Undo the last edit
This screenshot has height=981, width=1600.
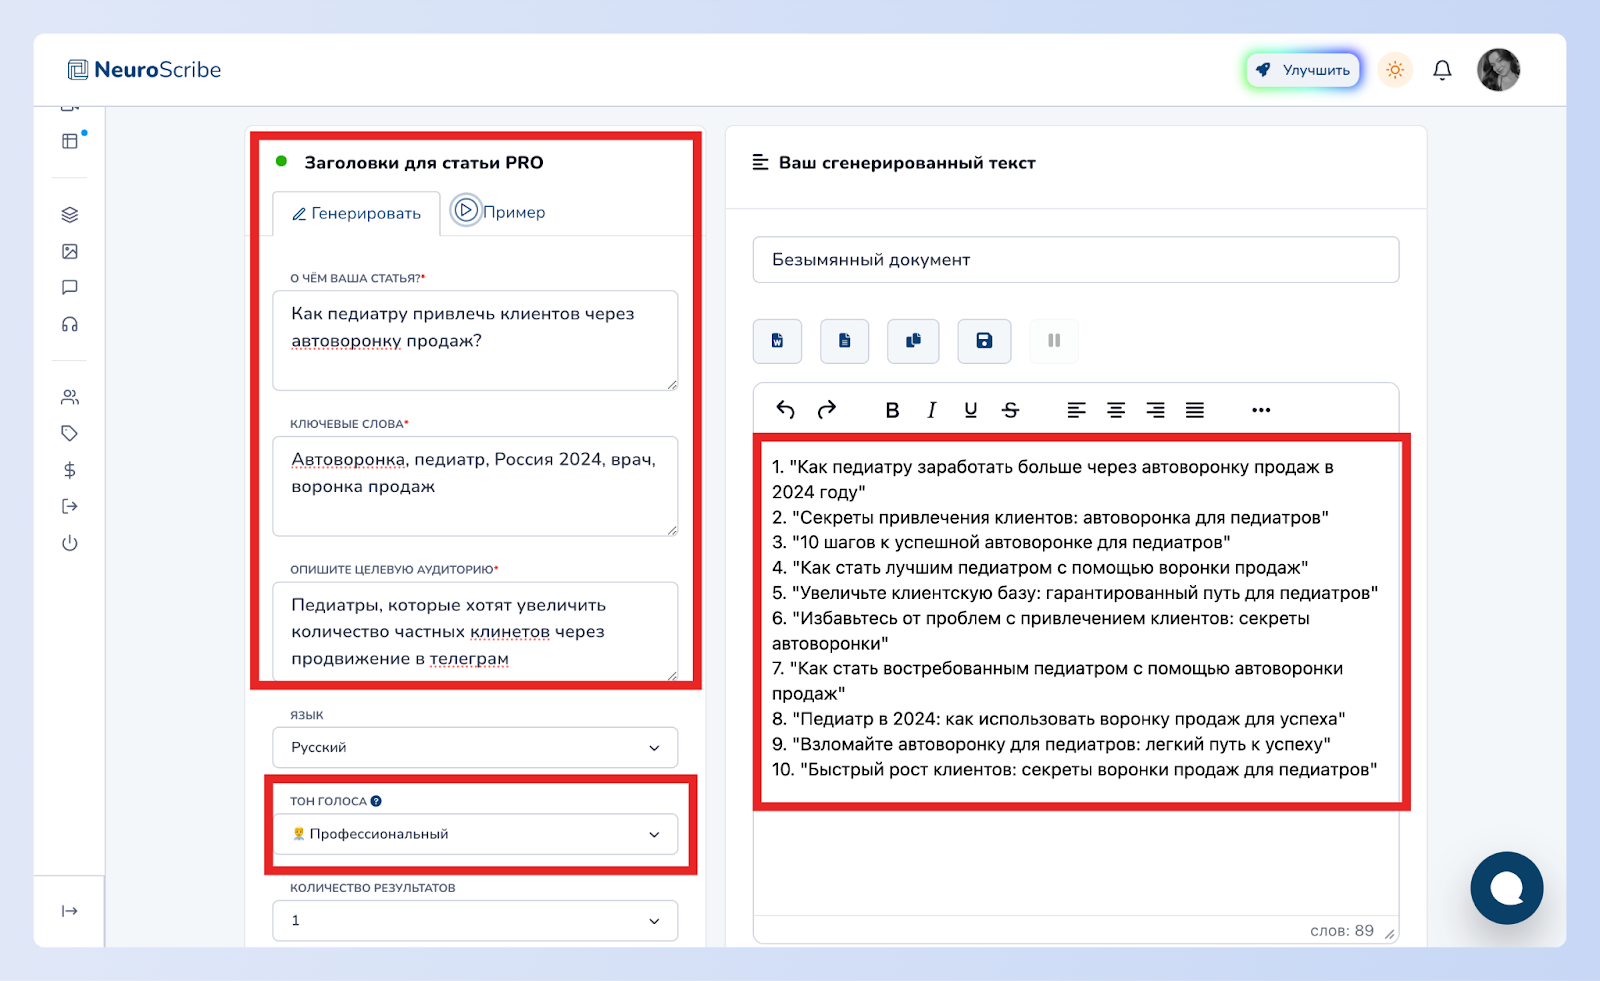click(x=786, y=410)
